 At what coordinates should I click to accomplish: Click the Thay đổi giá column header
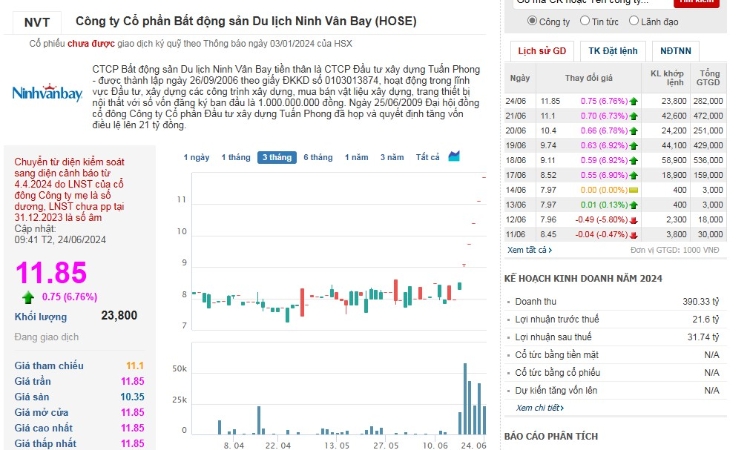(588, 77)
